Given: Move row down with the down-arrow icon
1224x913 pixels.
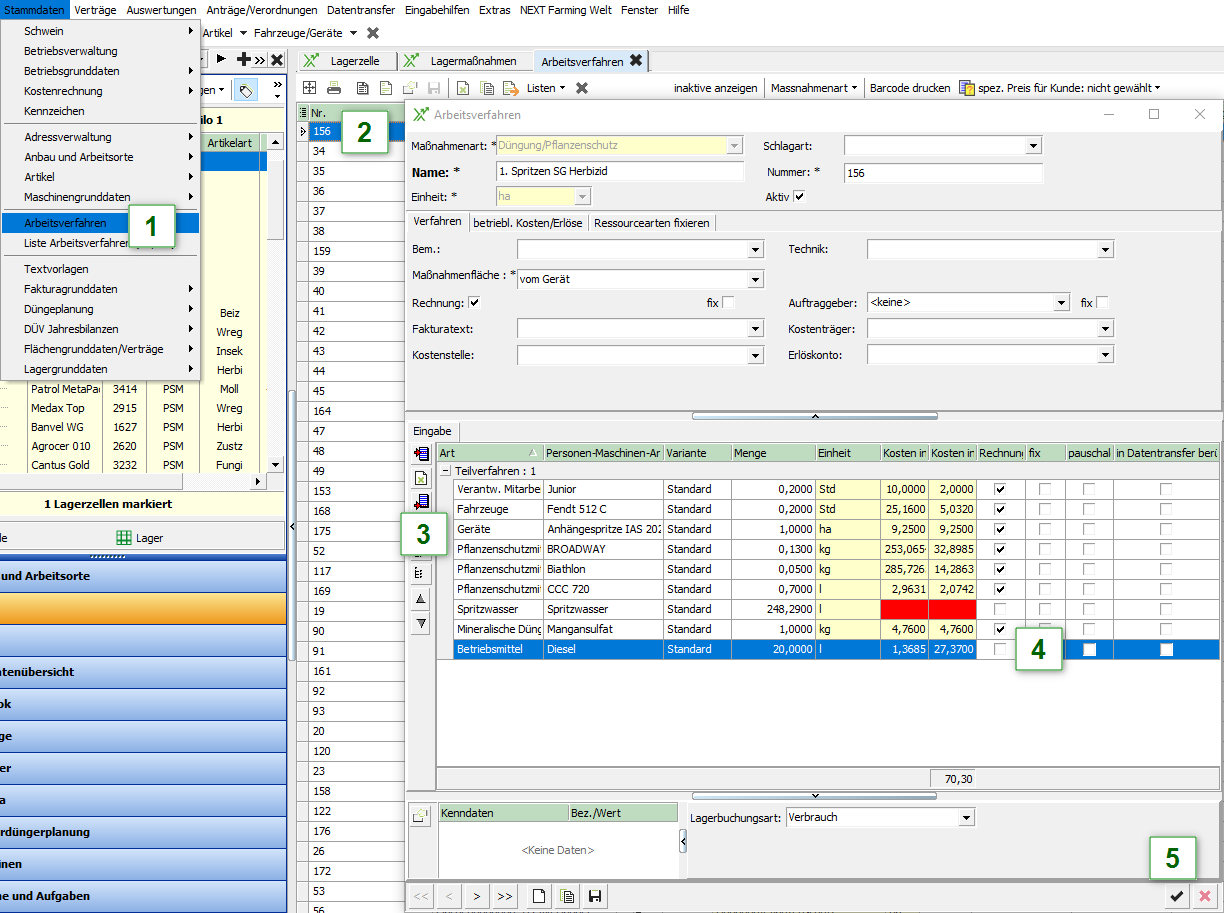Looking at the screenshot, I should (x=421, y=623).
